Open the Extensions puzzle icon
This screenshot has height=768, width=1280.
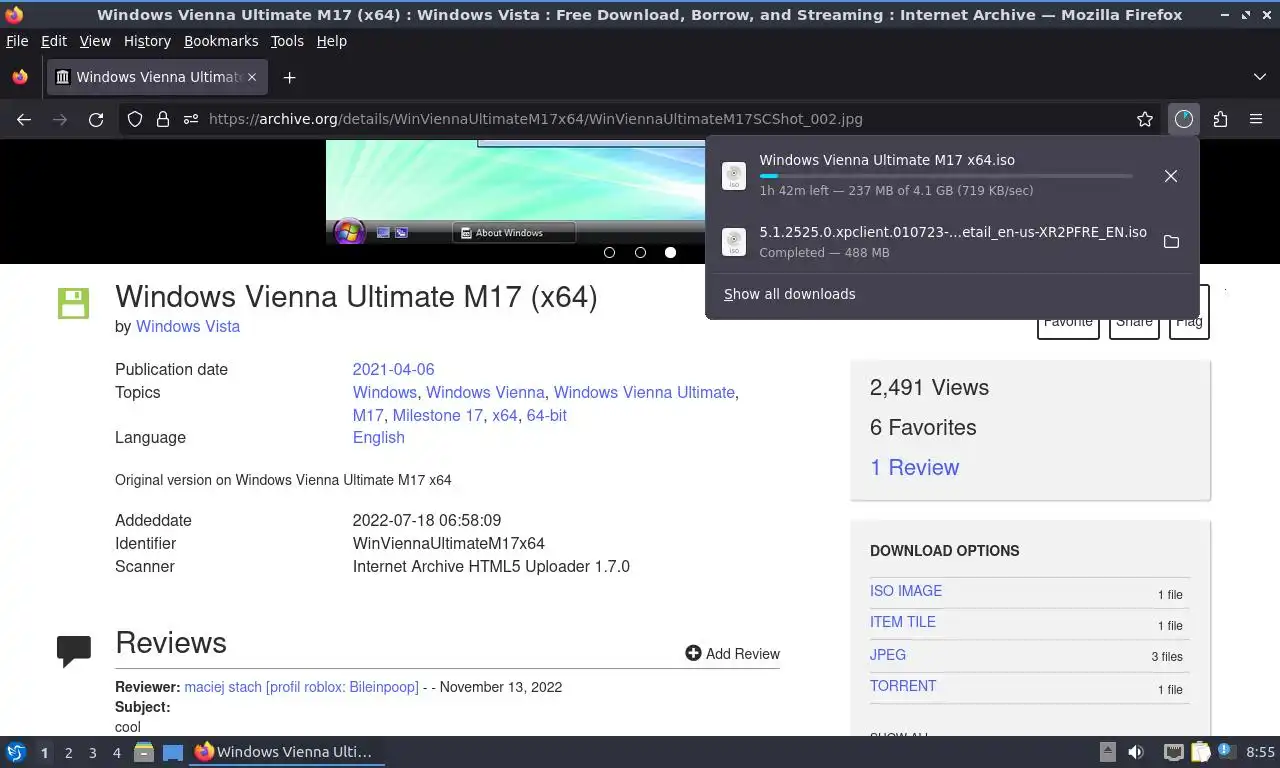tap(1220, 119)
